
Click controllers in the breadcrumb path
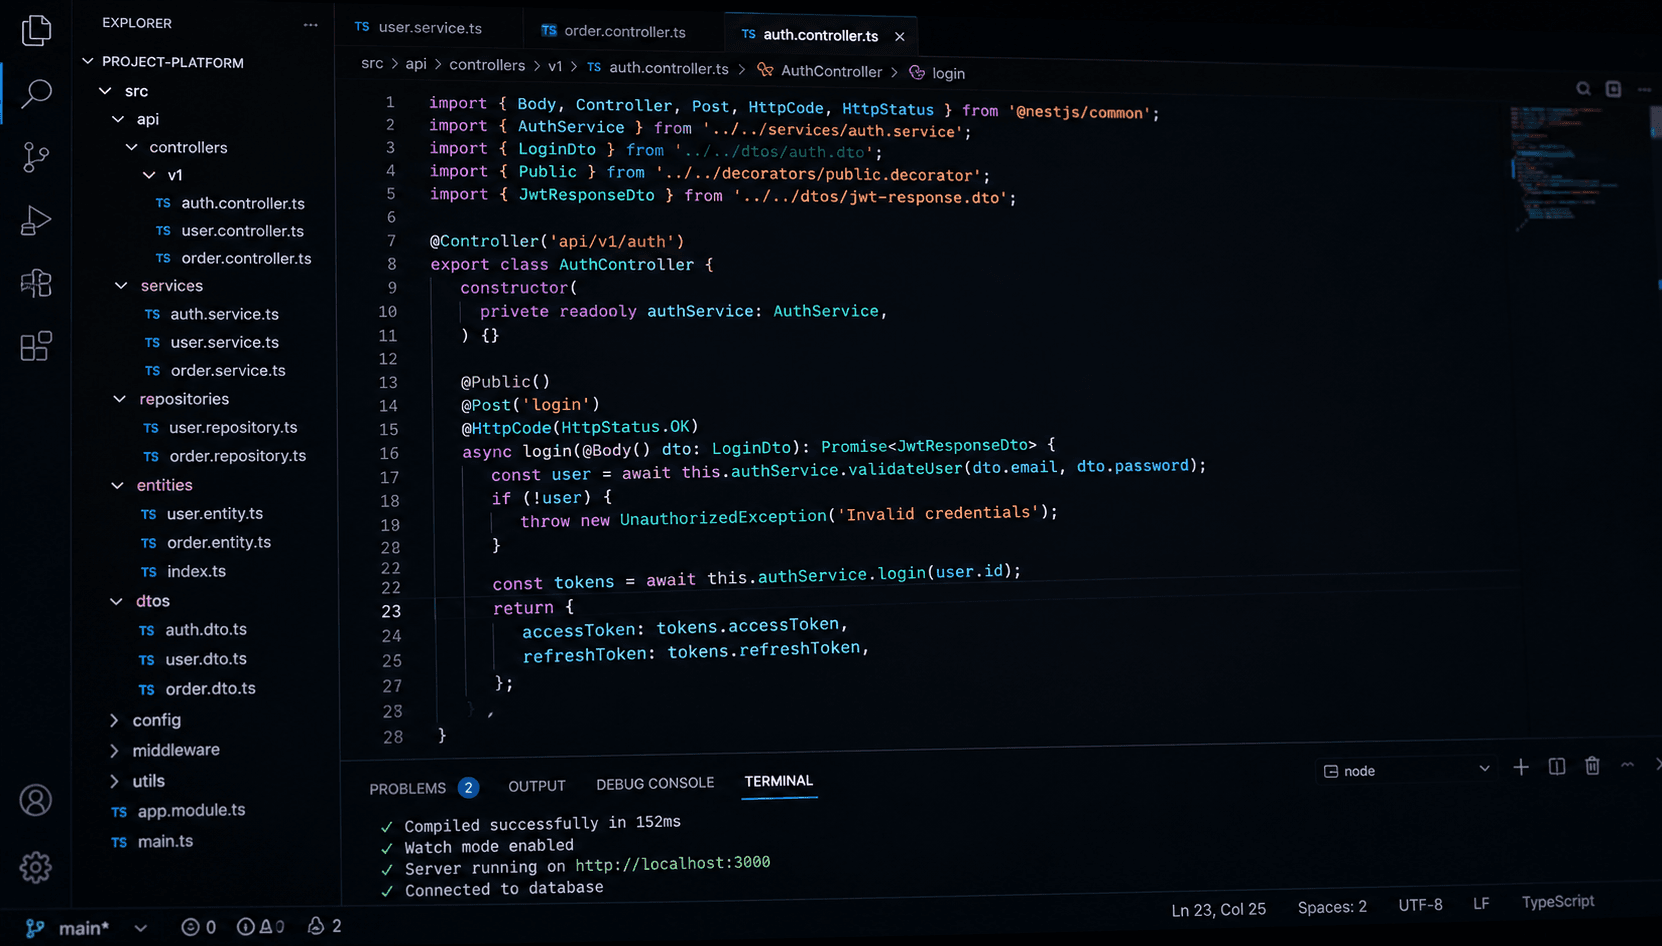[487, 65]
